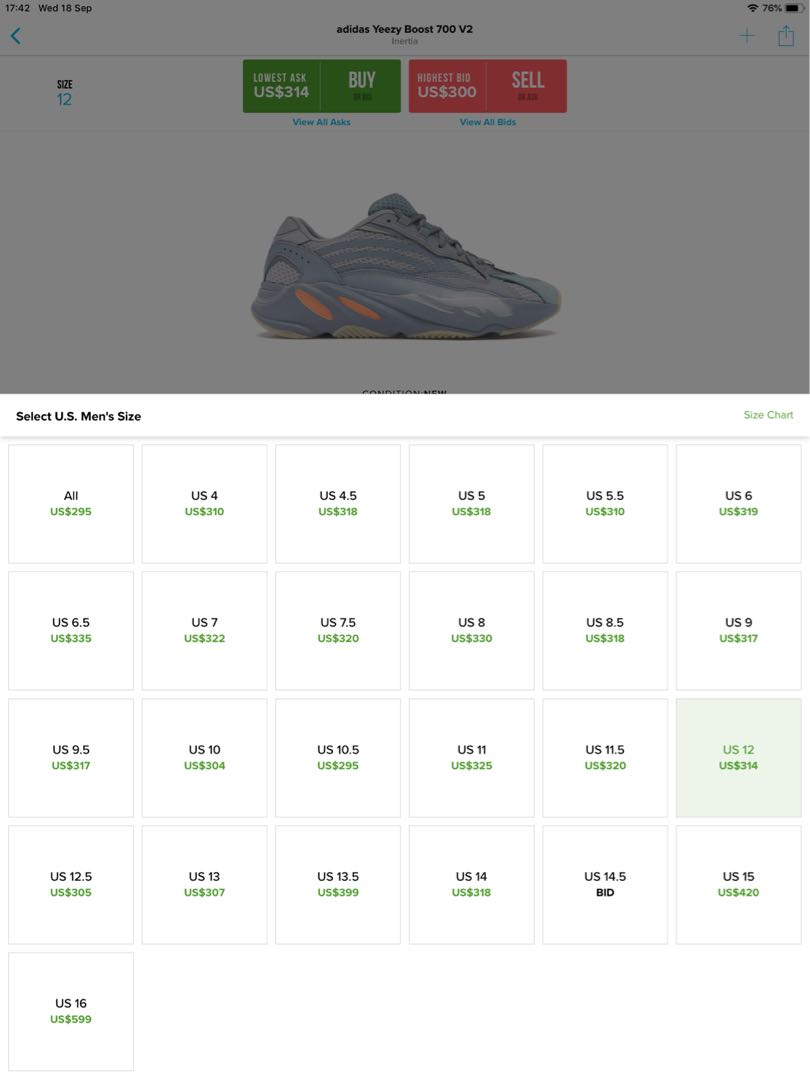The height and width of the screenshot is (1080, 810).
Task: Pick size US 14.5 Bid tile
Action: (x=605, y=884)
